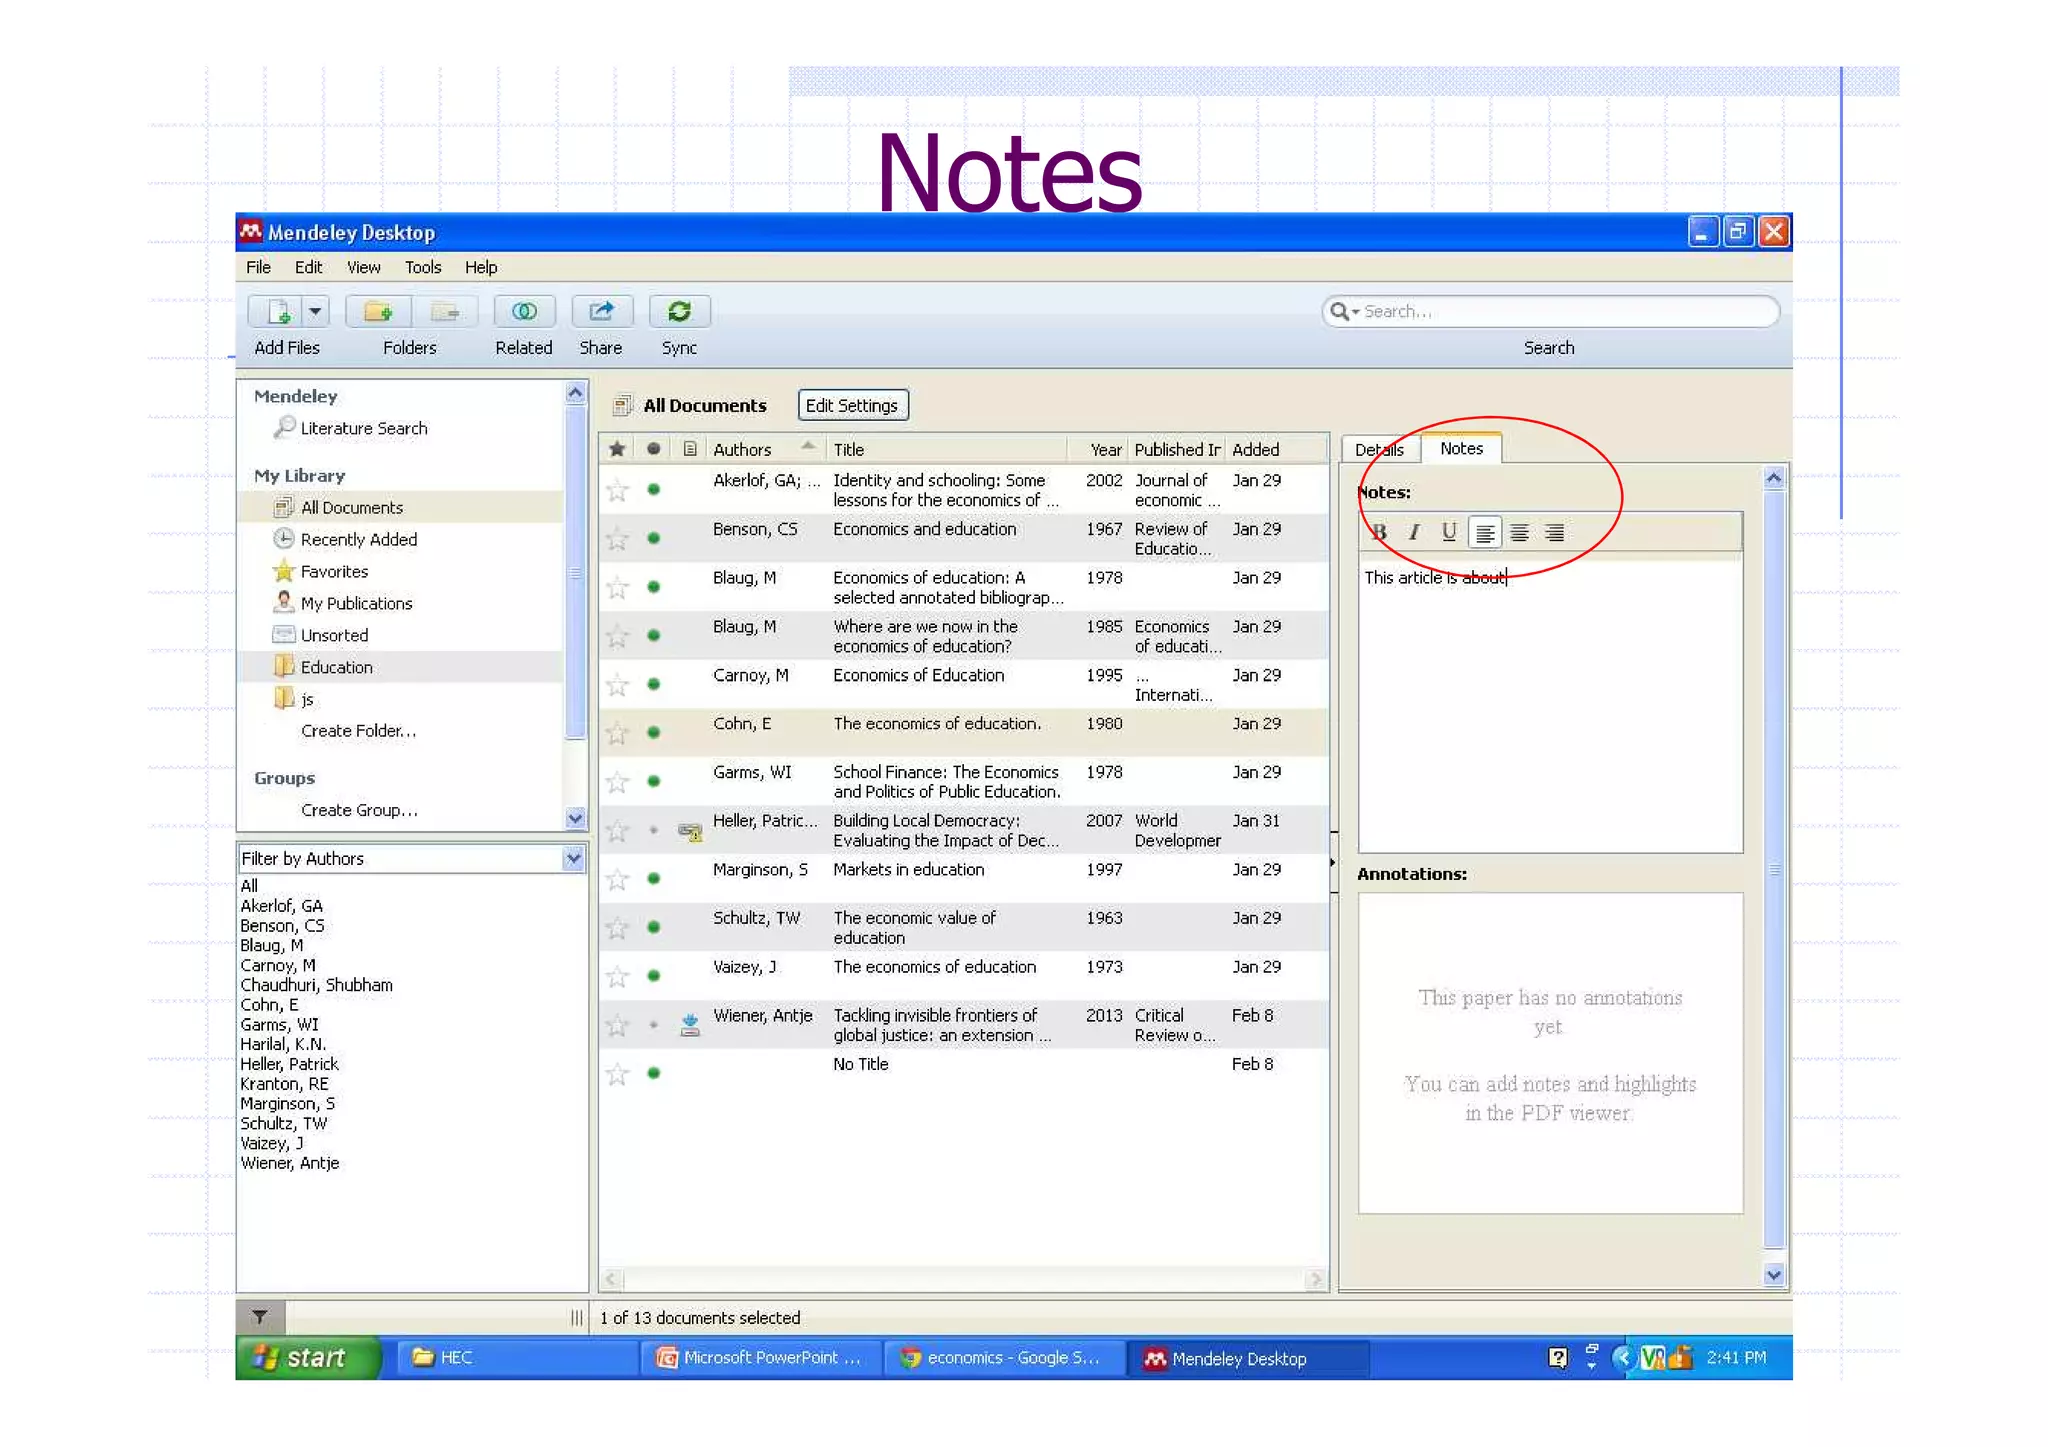Image resolution: width=2048 pixels, height=1447 pixels.
Task: Align note text right
Action: pos(1554,533)
